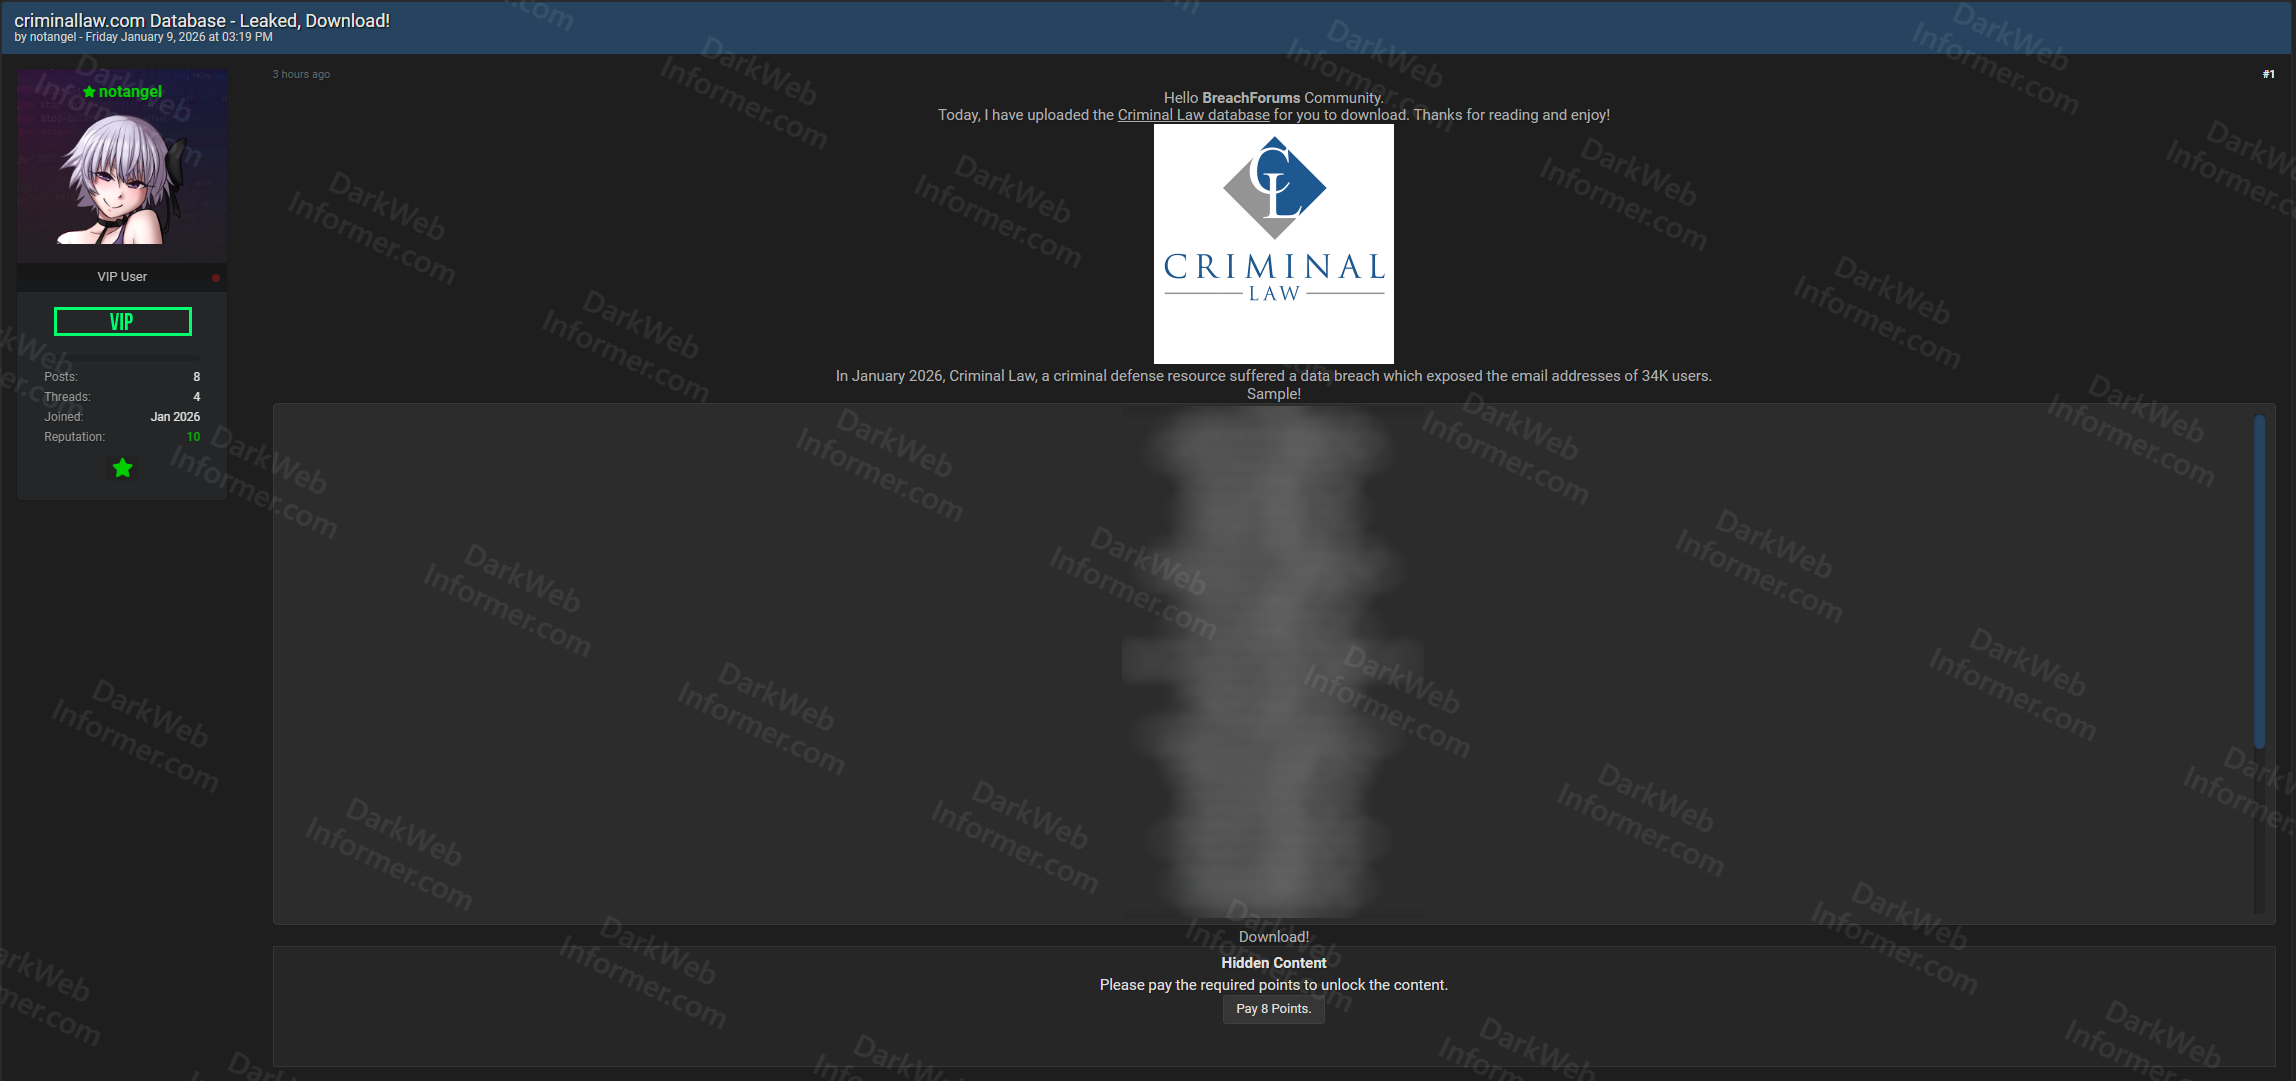Click the Hidden Content heading
Image resolution: width=2296 pixels, height=1081 pixels.
(1273, 963)
